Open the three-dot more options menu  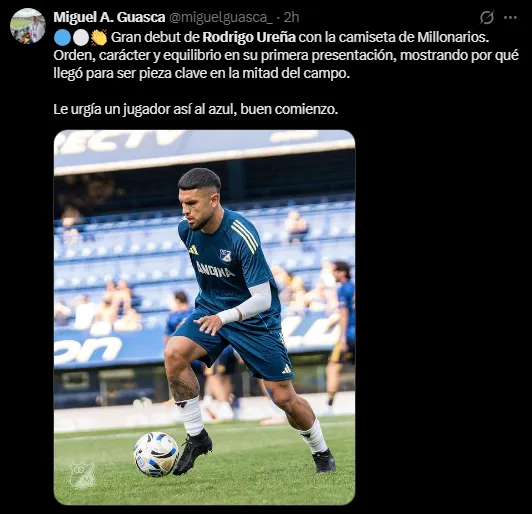tap(510, 18)
